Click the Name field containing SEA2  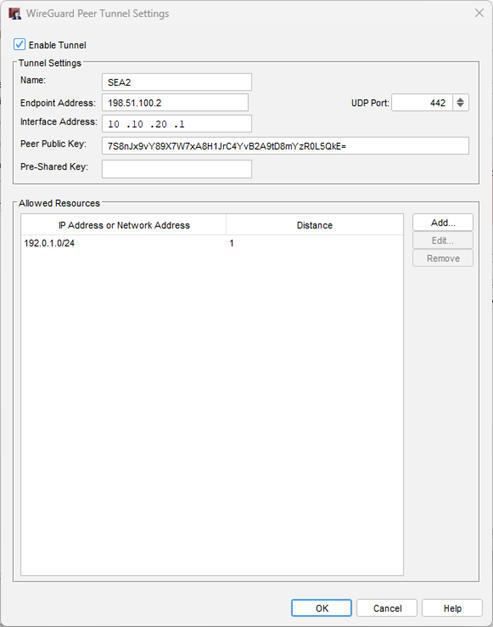(177, 82)
